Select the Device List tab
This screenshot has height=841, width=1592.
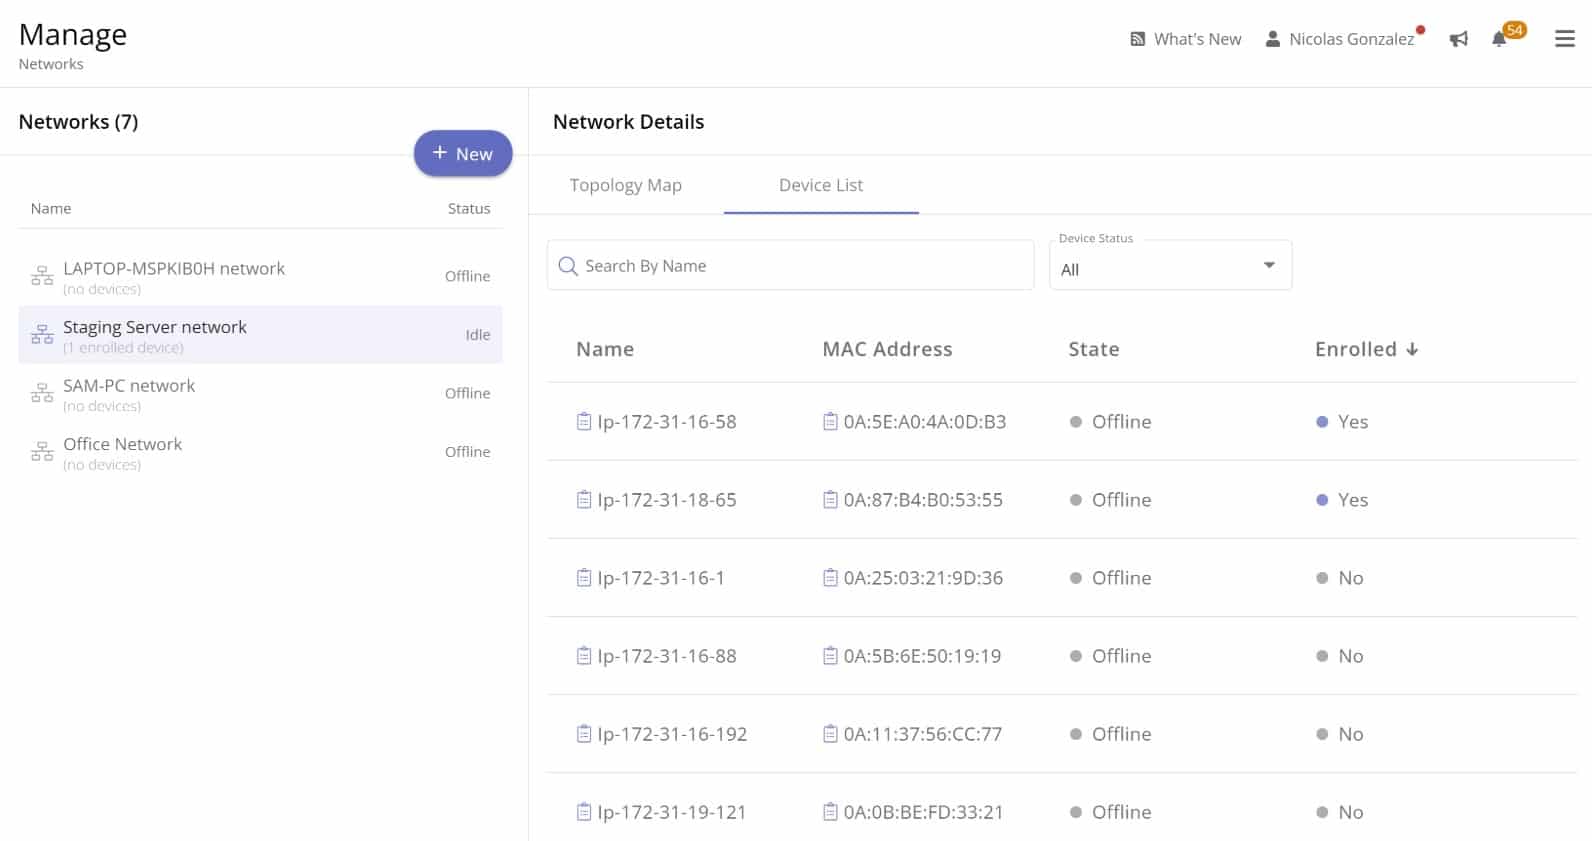pyautogui.click(x=821, y=185)
